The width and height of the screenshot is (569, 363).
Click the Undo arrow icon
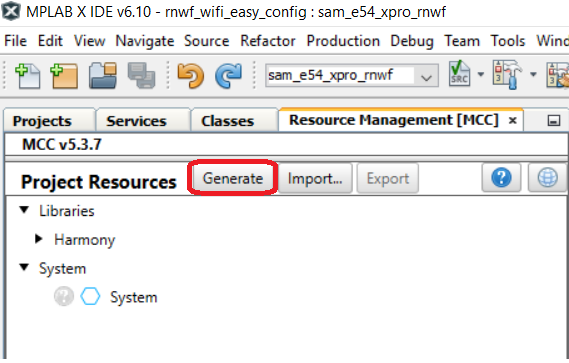(191, 76)
